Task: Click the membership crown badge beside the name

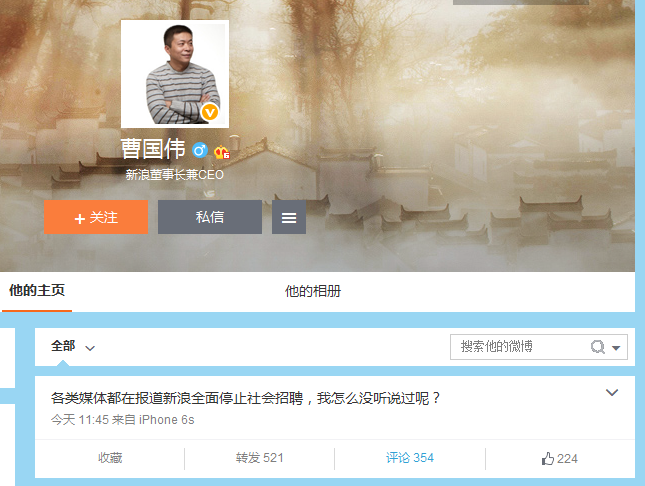Action: 222,152
